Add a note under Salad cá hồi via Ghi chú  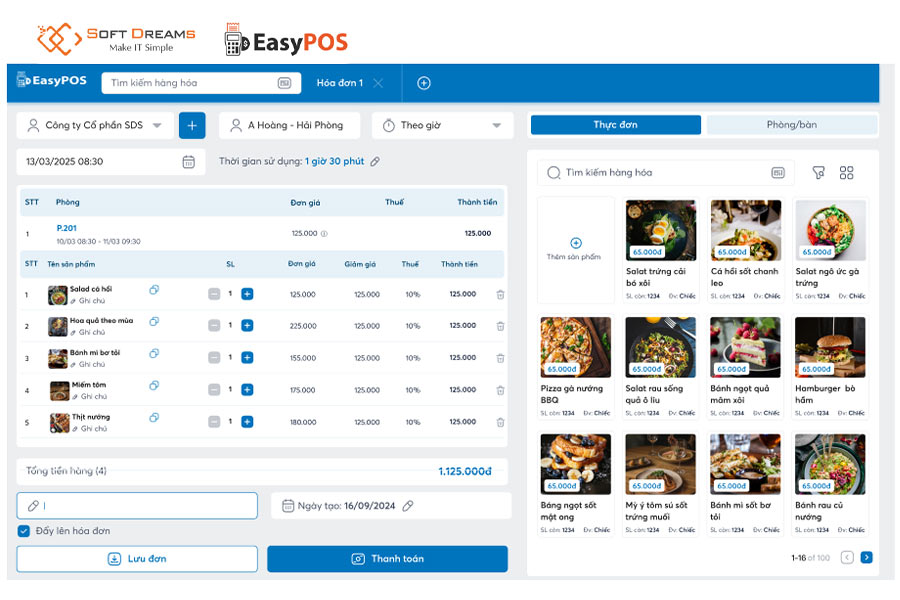click(x=88, y=301)
